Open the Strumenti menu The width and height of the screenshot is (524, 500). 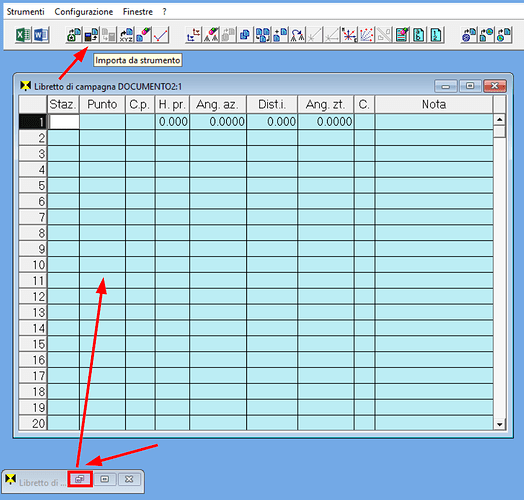click(x=25, y=12)
